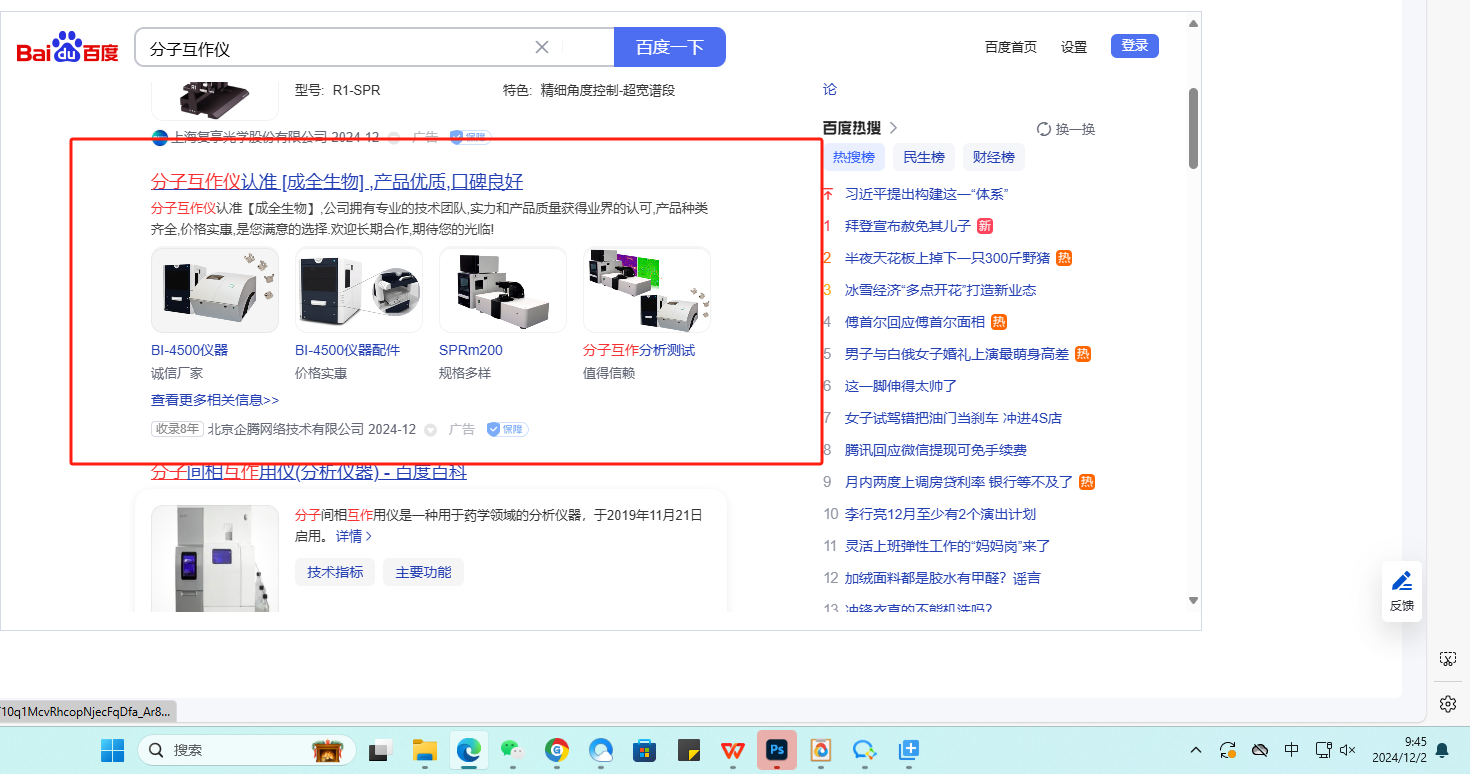Open the 反馈 feedback pencil icon
This screenshot has width=1470, height=774.
[1402, 580]
